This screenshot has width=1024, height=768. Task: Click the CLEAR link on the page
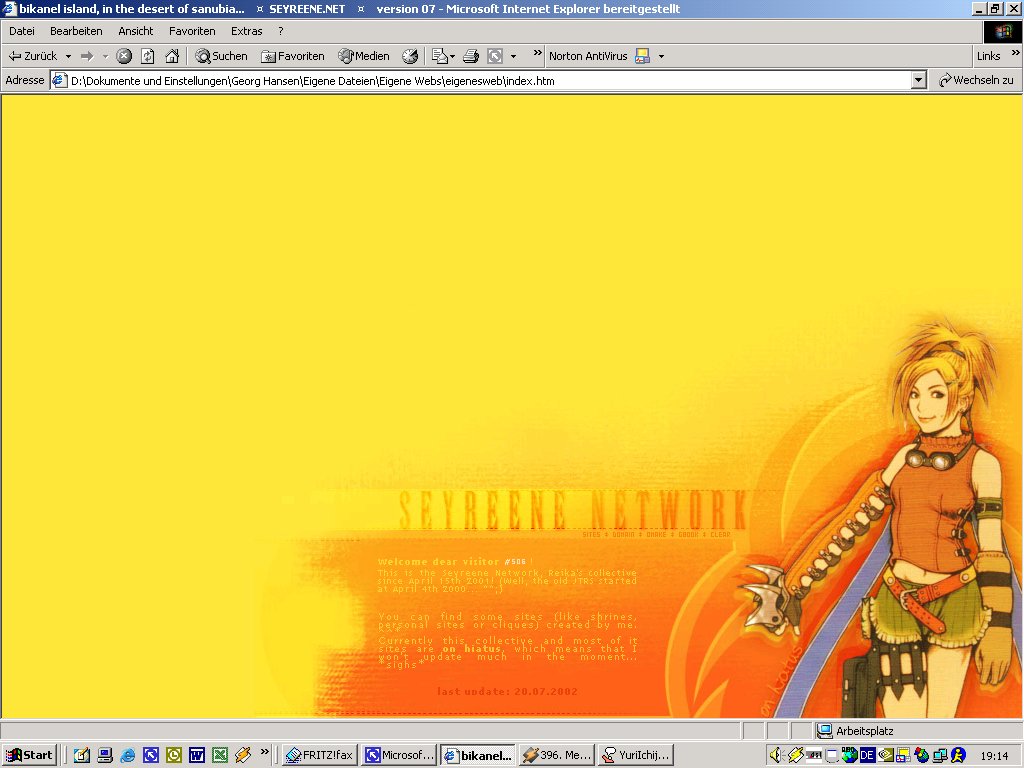pos(720,534)
